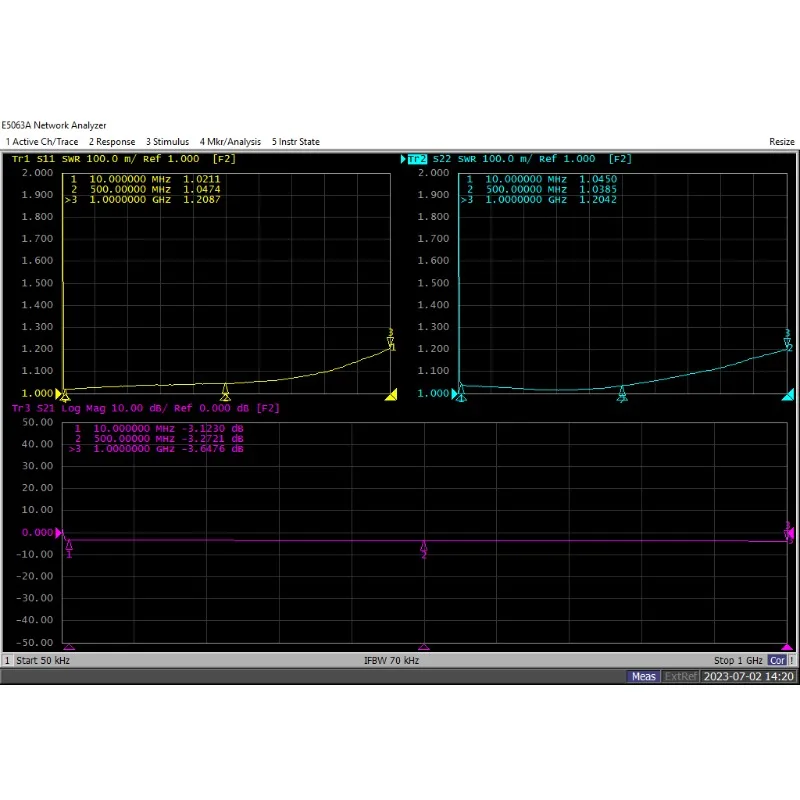Click the E5063A Network Analyzer title
This screenshot has height=800, width=800.
[x=54, y=126]
